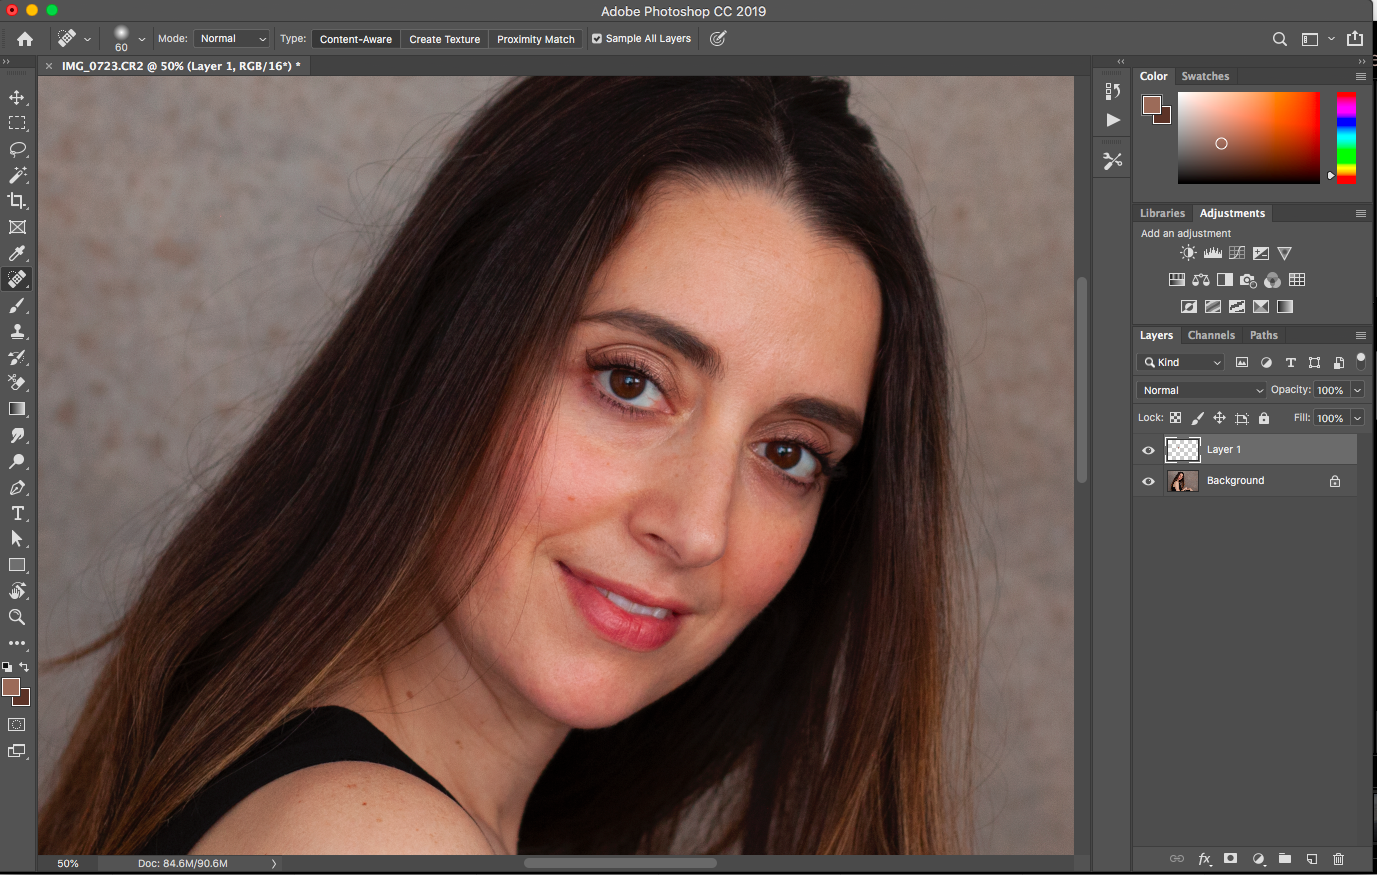
Task: Select the Gradient tool
Action: point(17,409)
